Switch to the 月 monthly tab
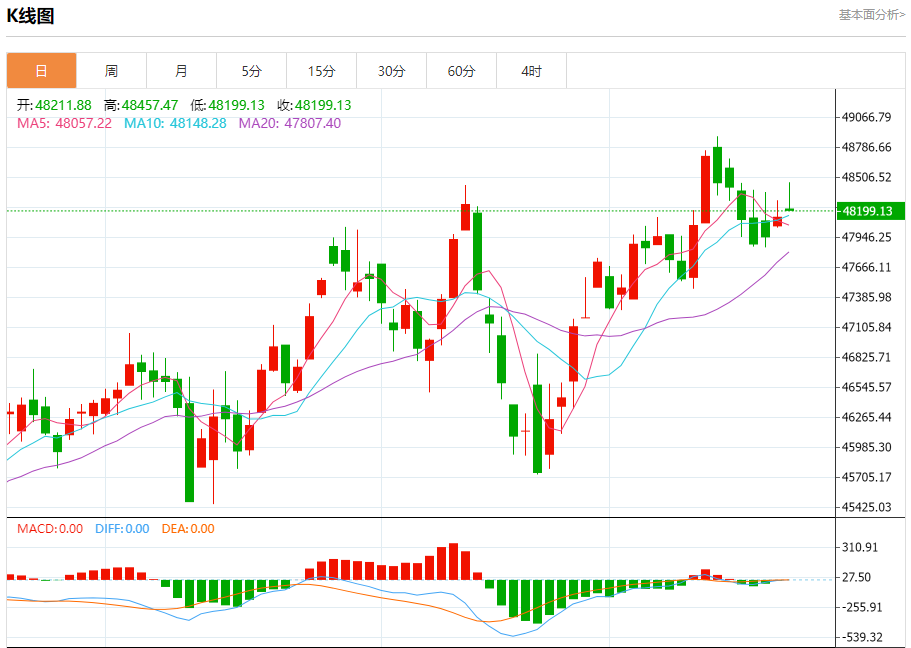 point(181,71)
